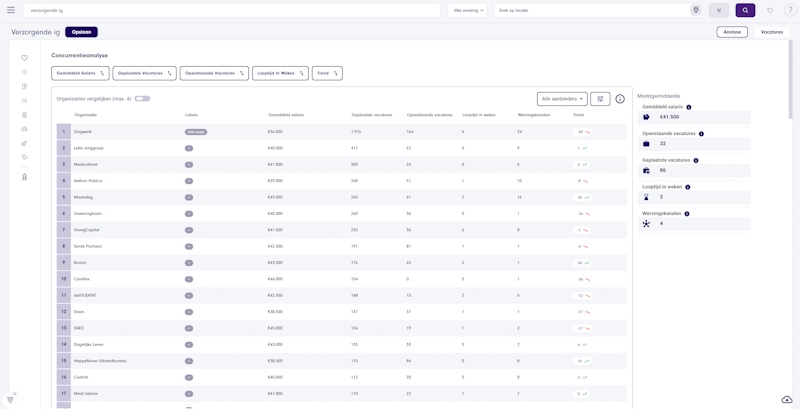Image resolution: width=800 pixels, height=409 pixels.
Task: Click the Zoek op locatie input field
Action: [x=590, y=10]
